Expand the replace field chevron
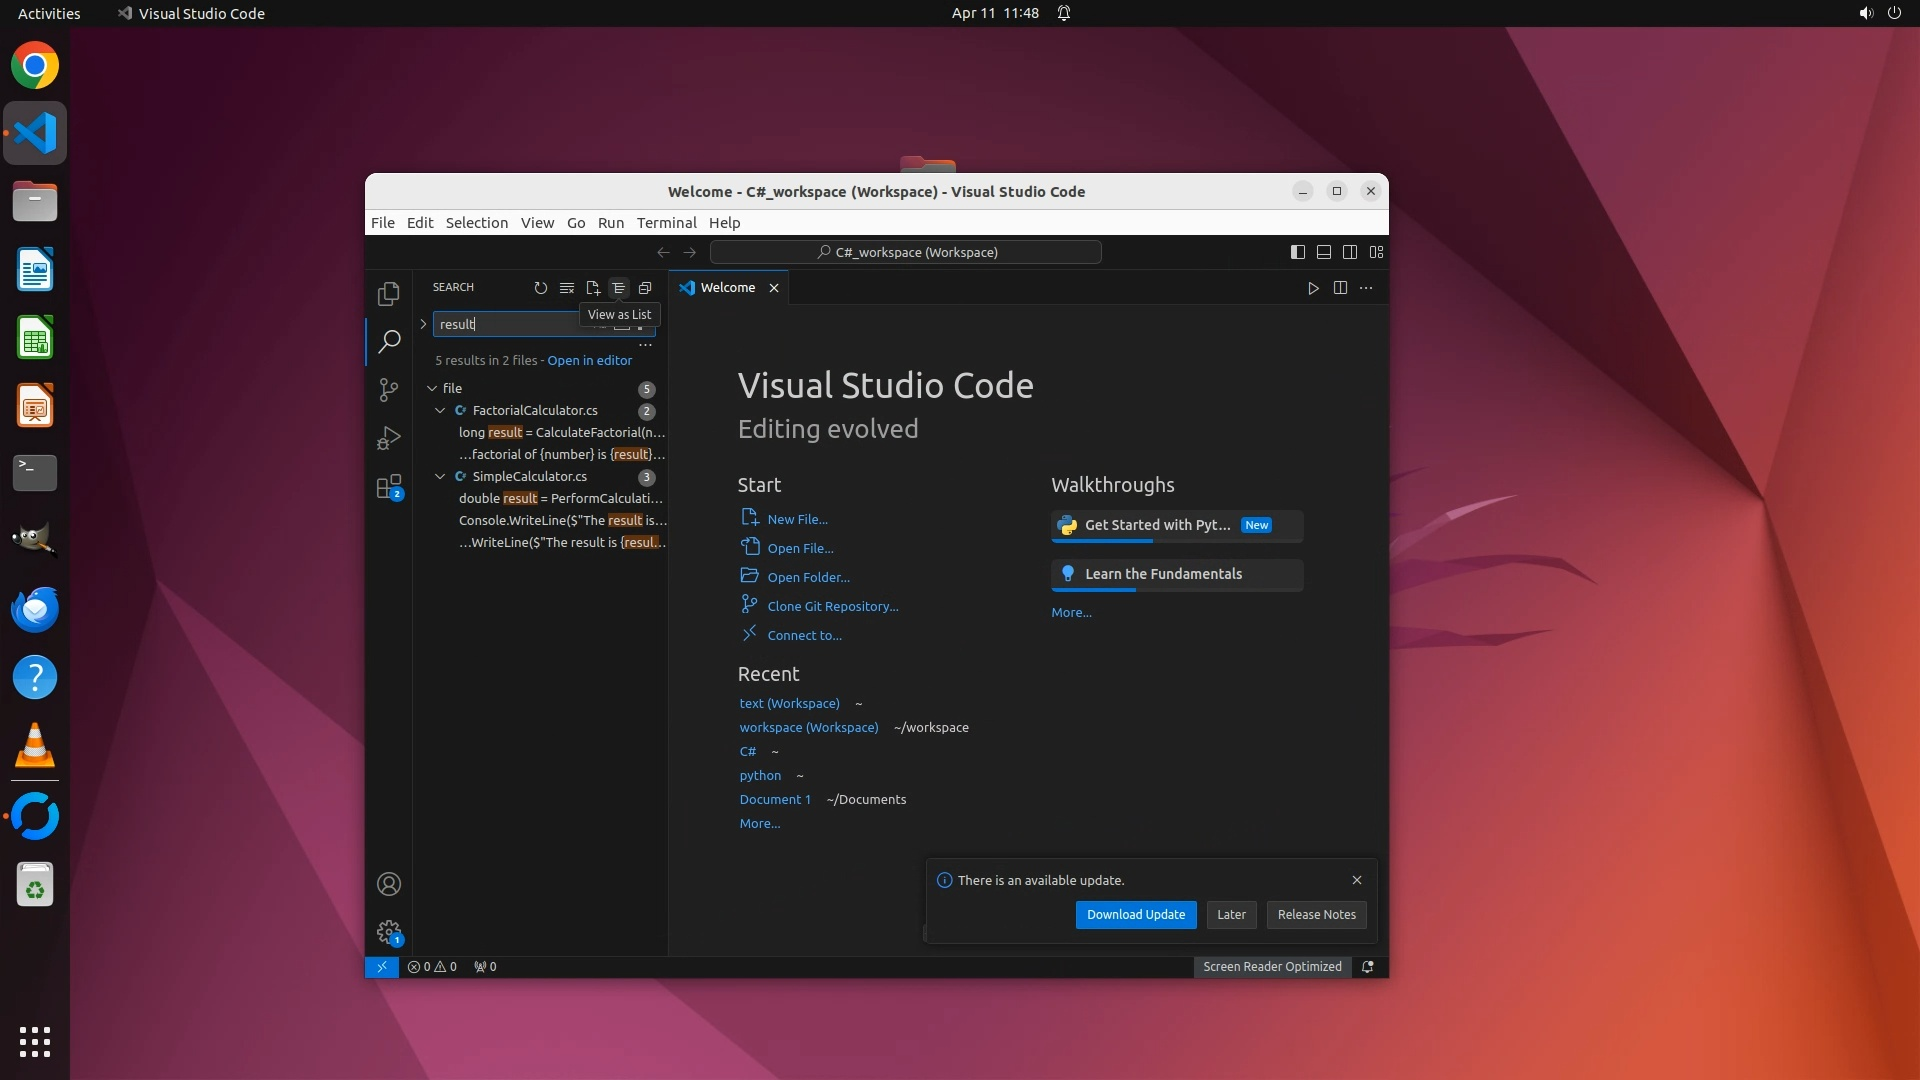The image size is (1920, 1080). [x=423, y=324]
